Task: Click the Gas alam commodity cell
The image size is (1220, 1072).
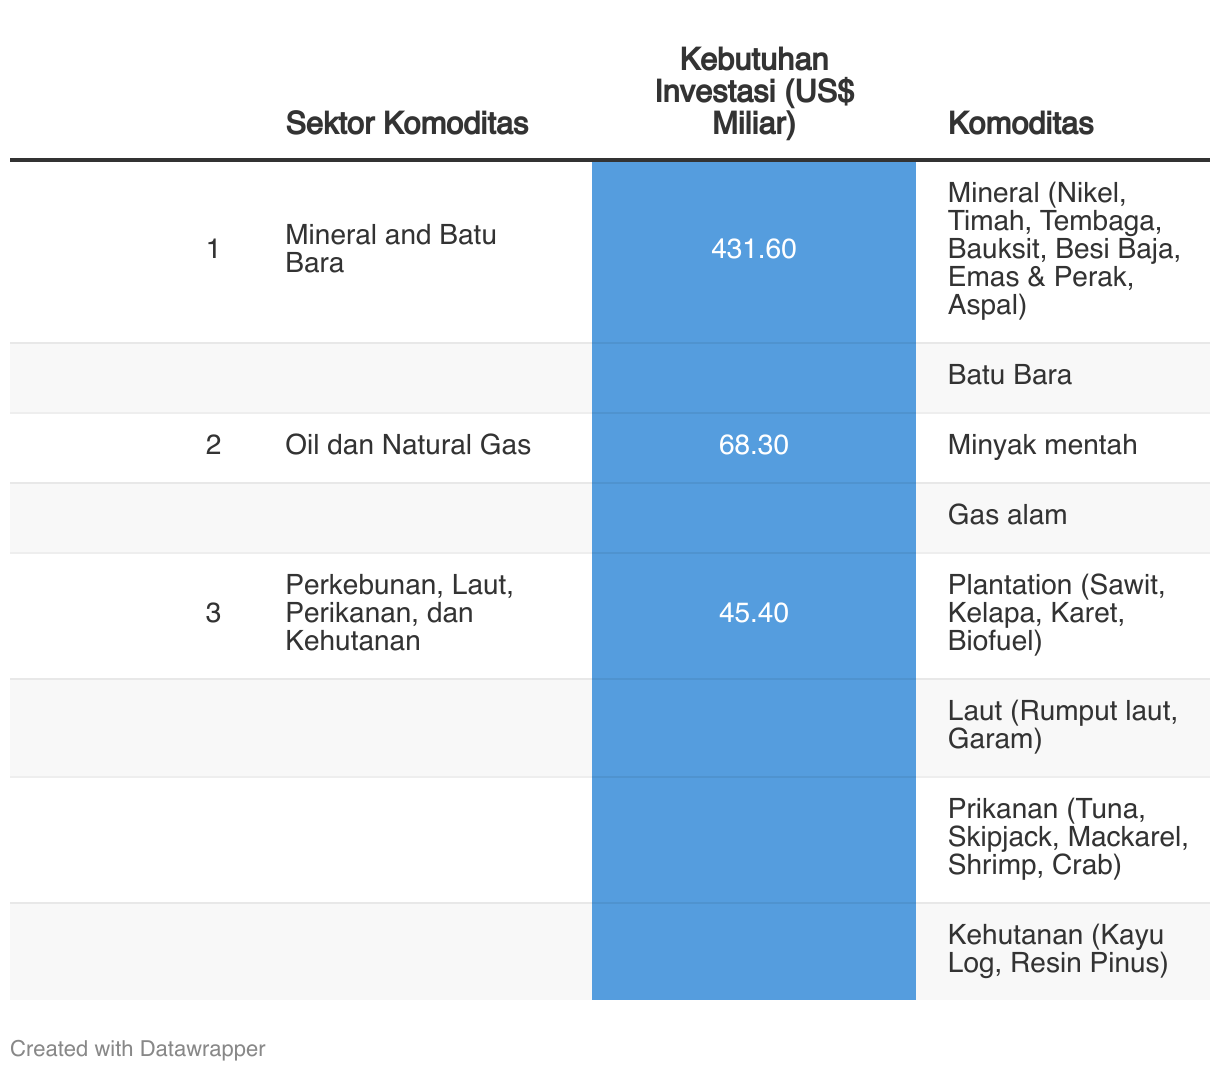Action: tap(1007, 515)
